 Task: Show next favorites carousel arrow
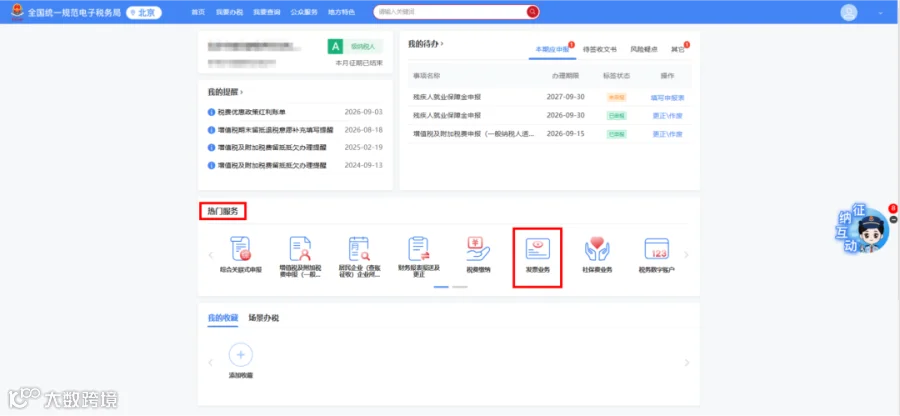click(x=686, y=363)
